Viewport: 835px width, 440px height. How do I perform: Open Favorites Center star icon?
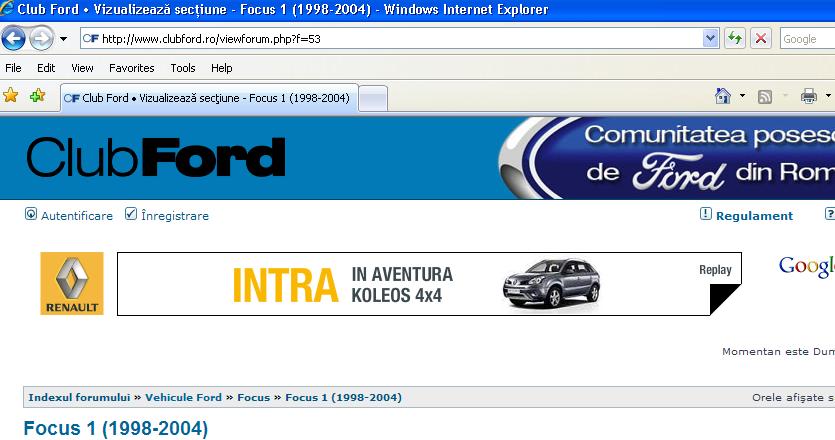click(11, 96)
